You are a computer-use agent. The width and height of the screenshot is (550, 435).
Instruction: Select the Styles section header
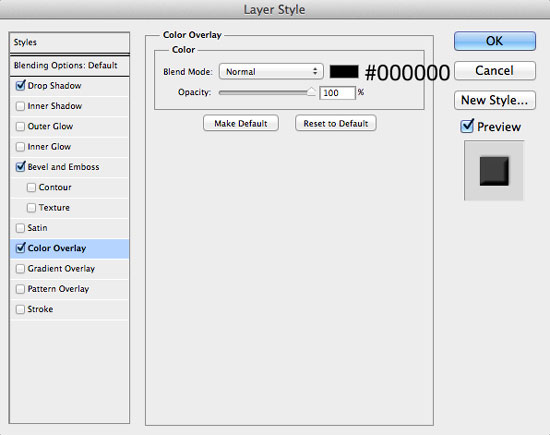[x=69, y=42]
